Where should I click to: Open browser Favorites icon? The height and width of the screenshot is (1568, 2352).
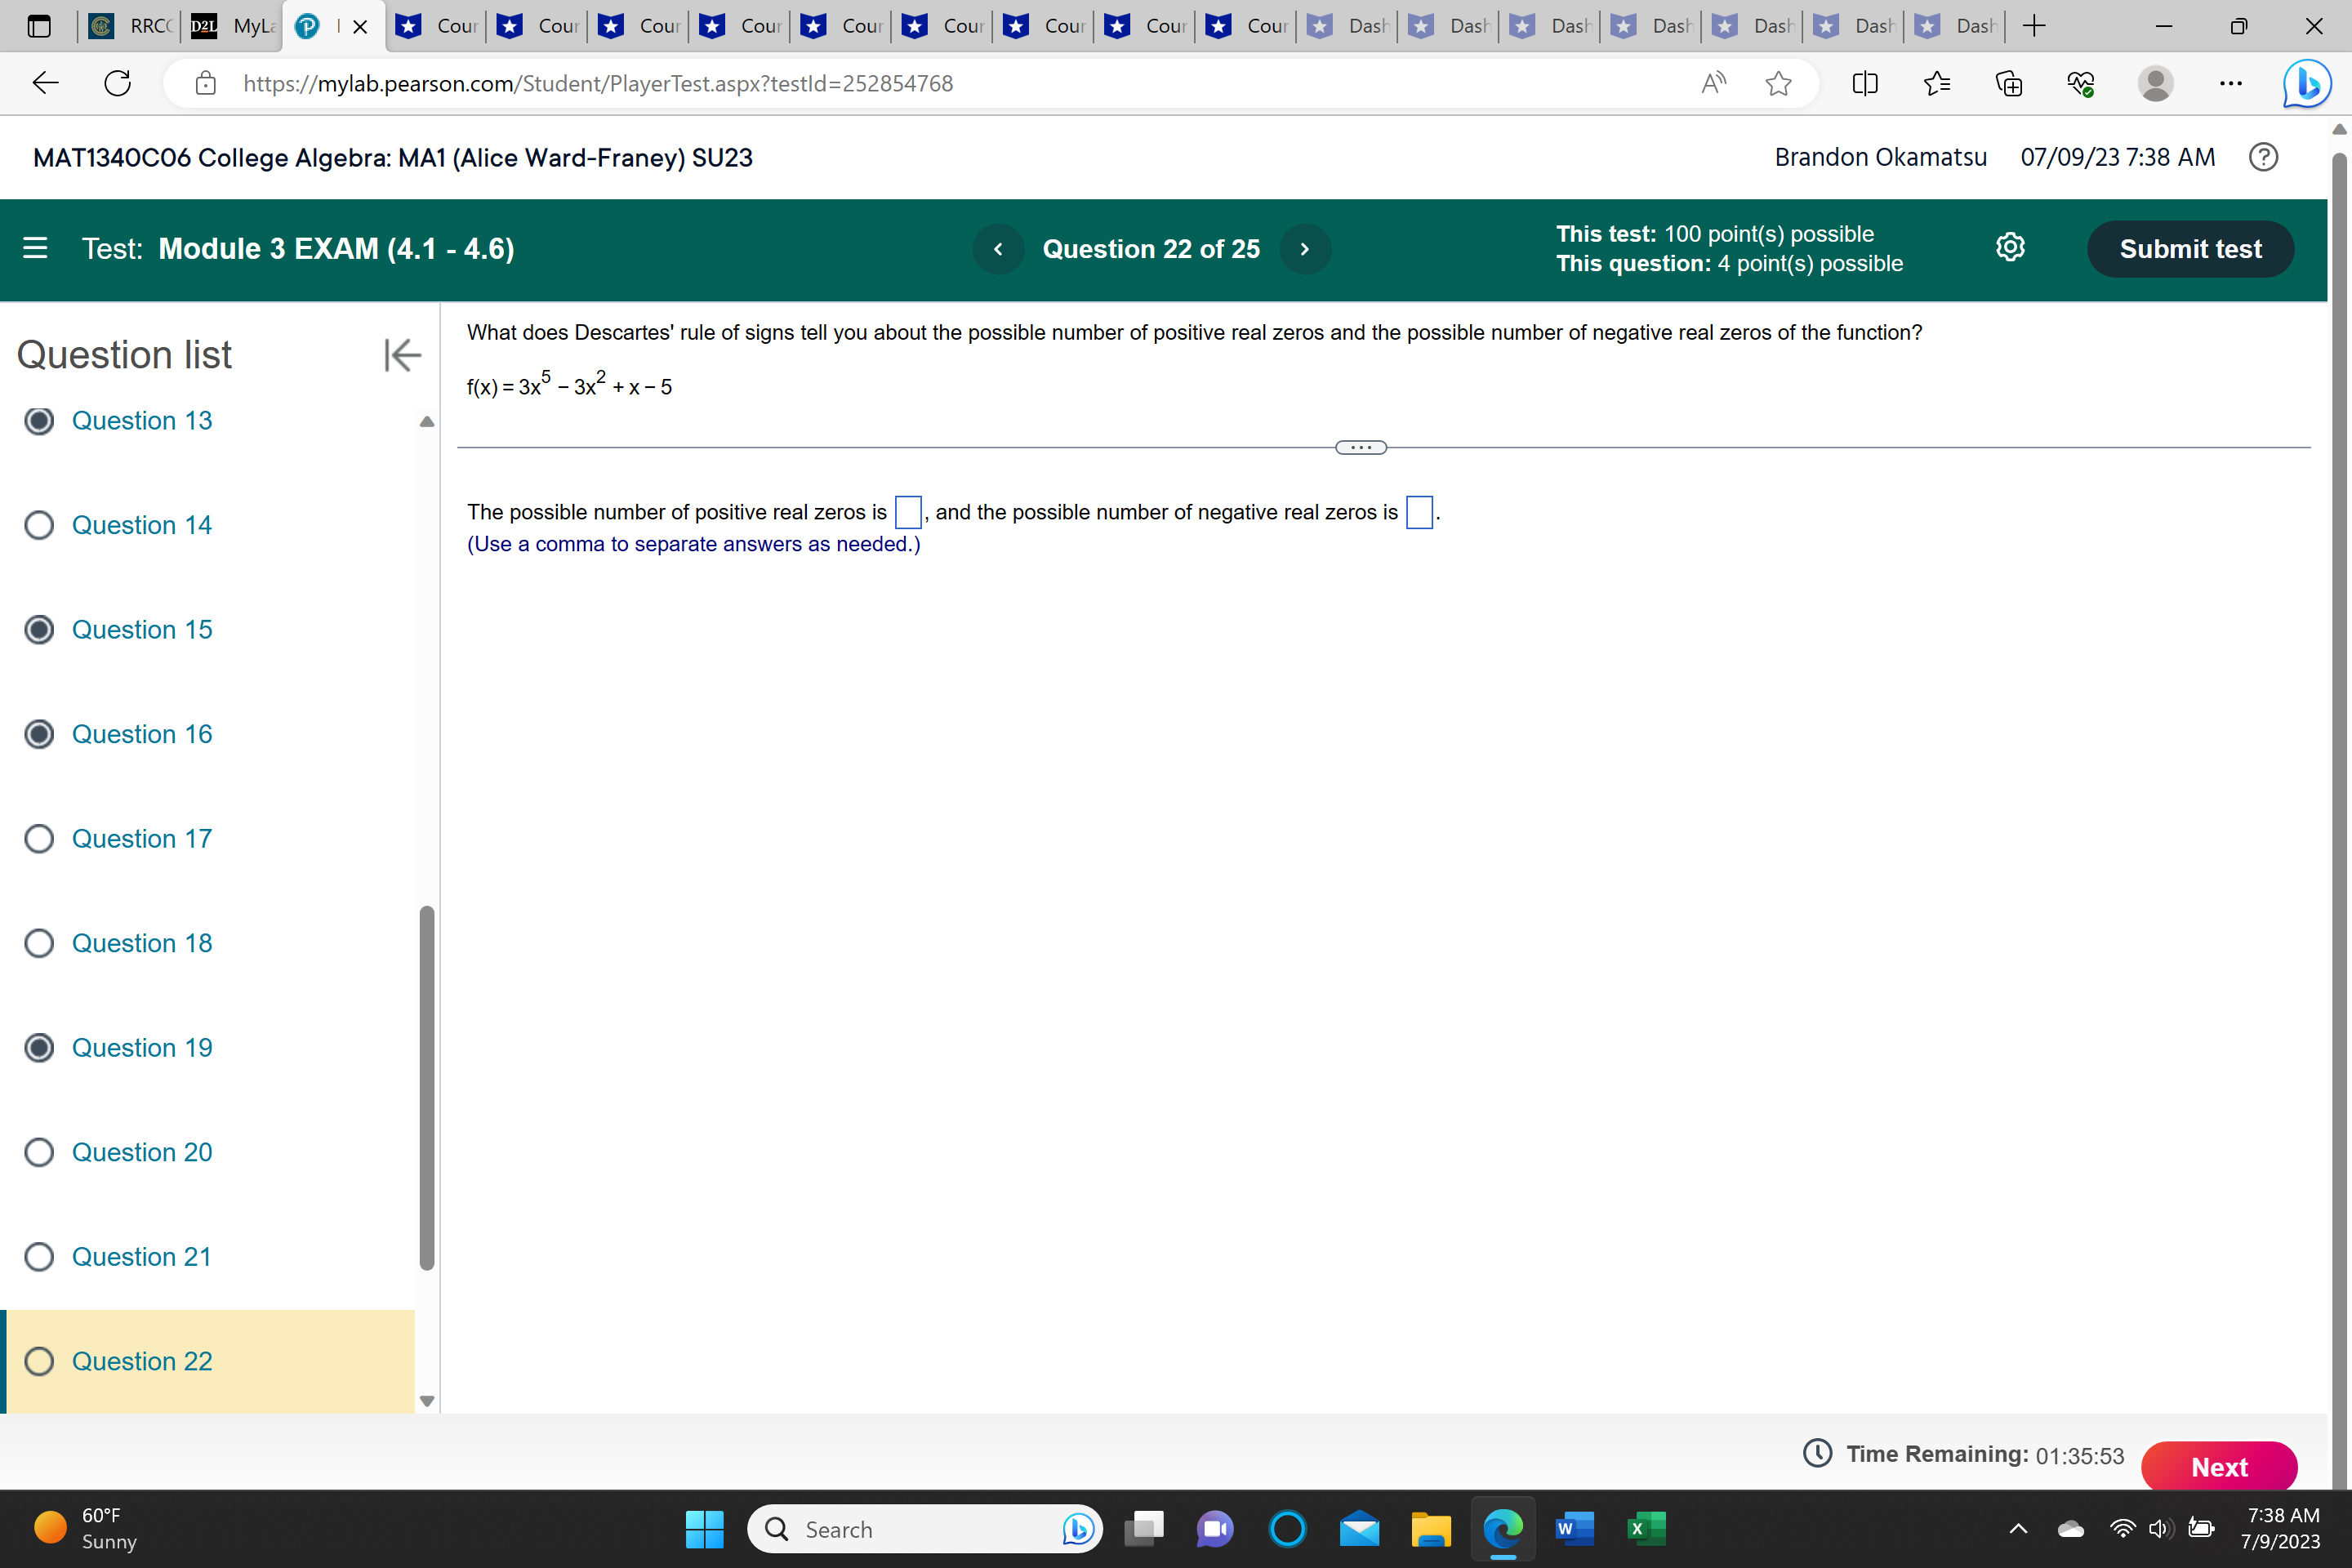tap(1937, 84)
